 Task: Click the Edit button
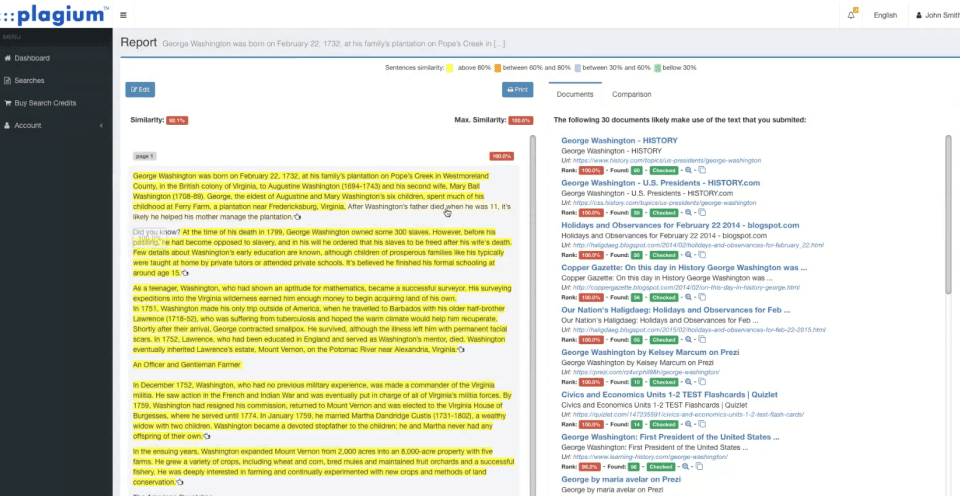[x=140, y=89]
